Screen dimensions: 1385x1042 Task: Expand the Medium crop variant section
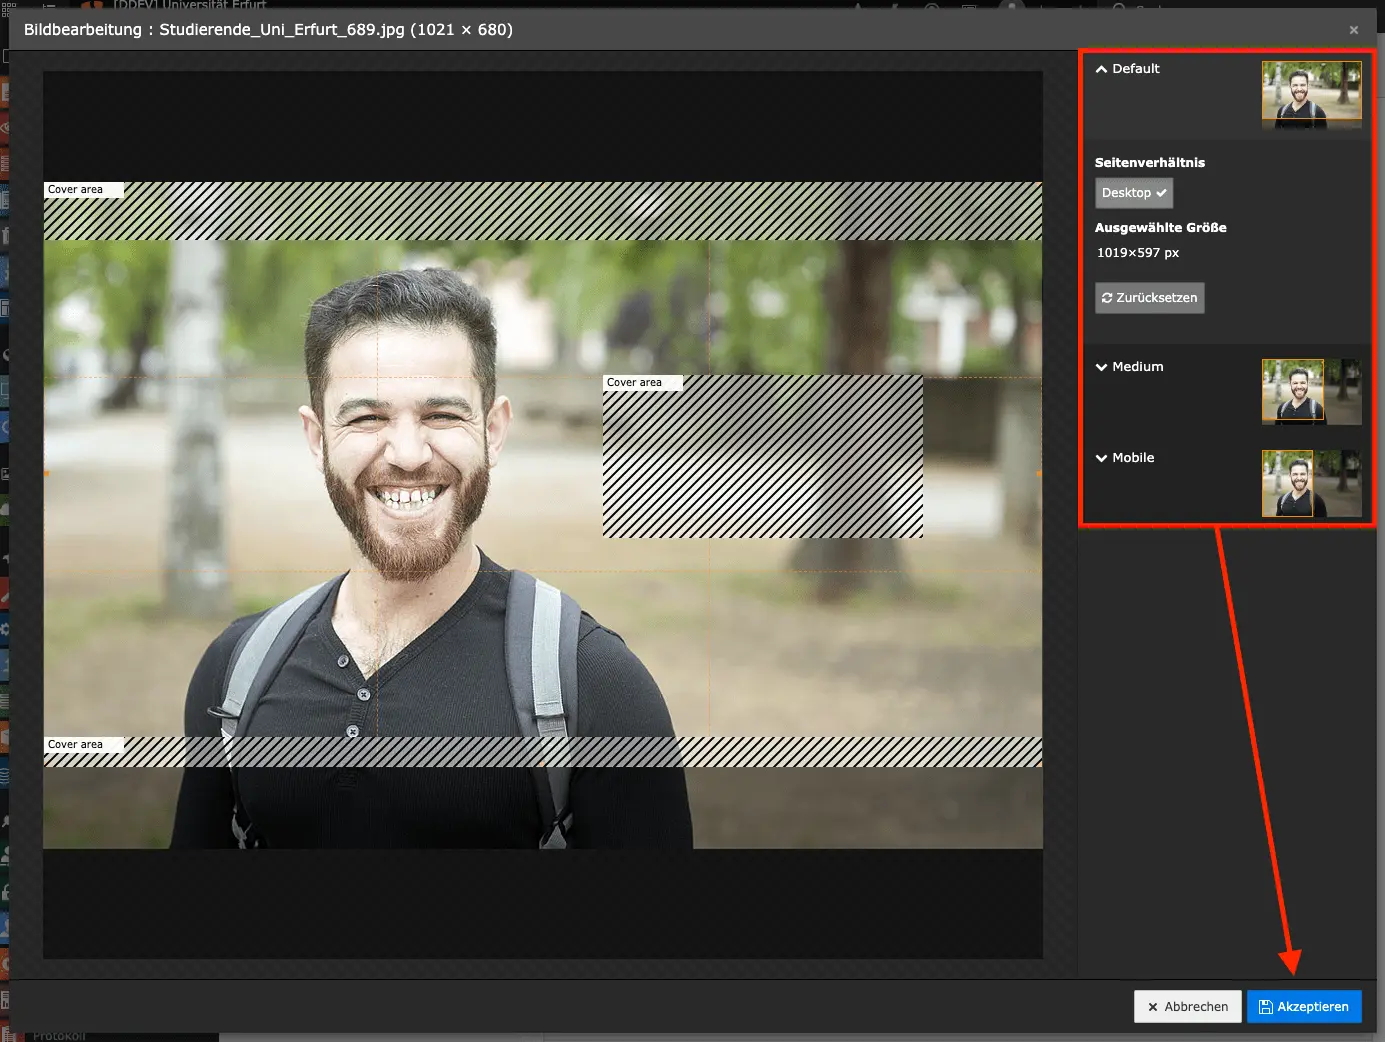pyautogui.click(x=1129, y=367)
